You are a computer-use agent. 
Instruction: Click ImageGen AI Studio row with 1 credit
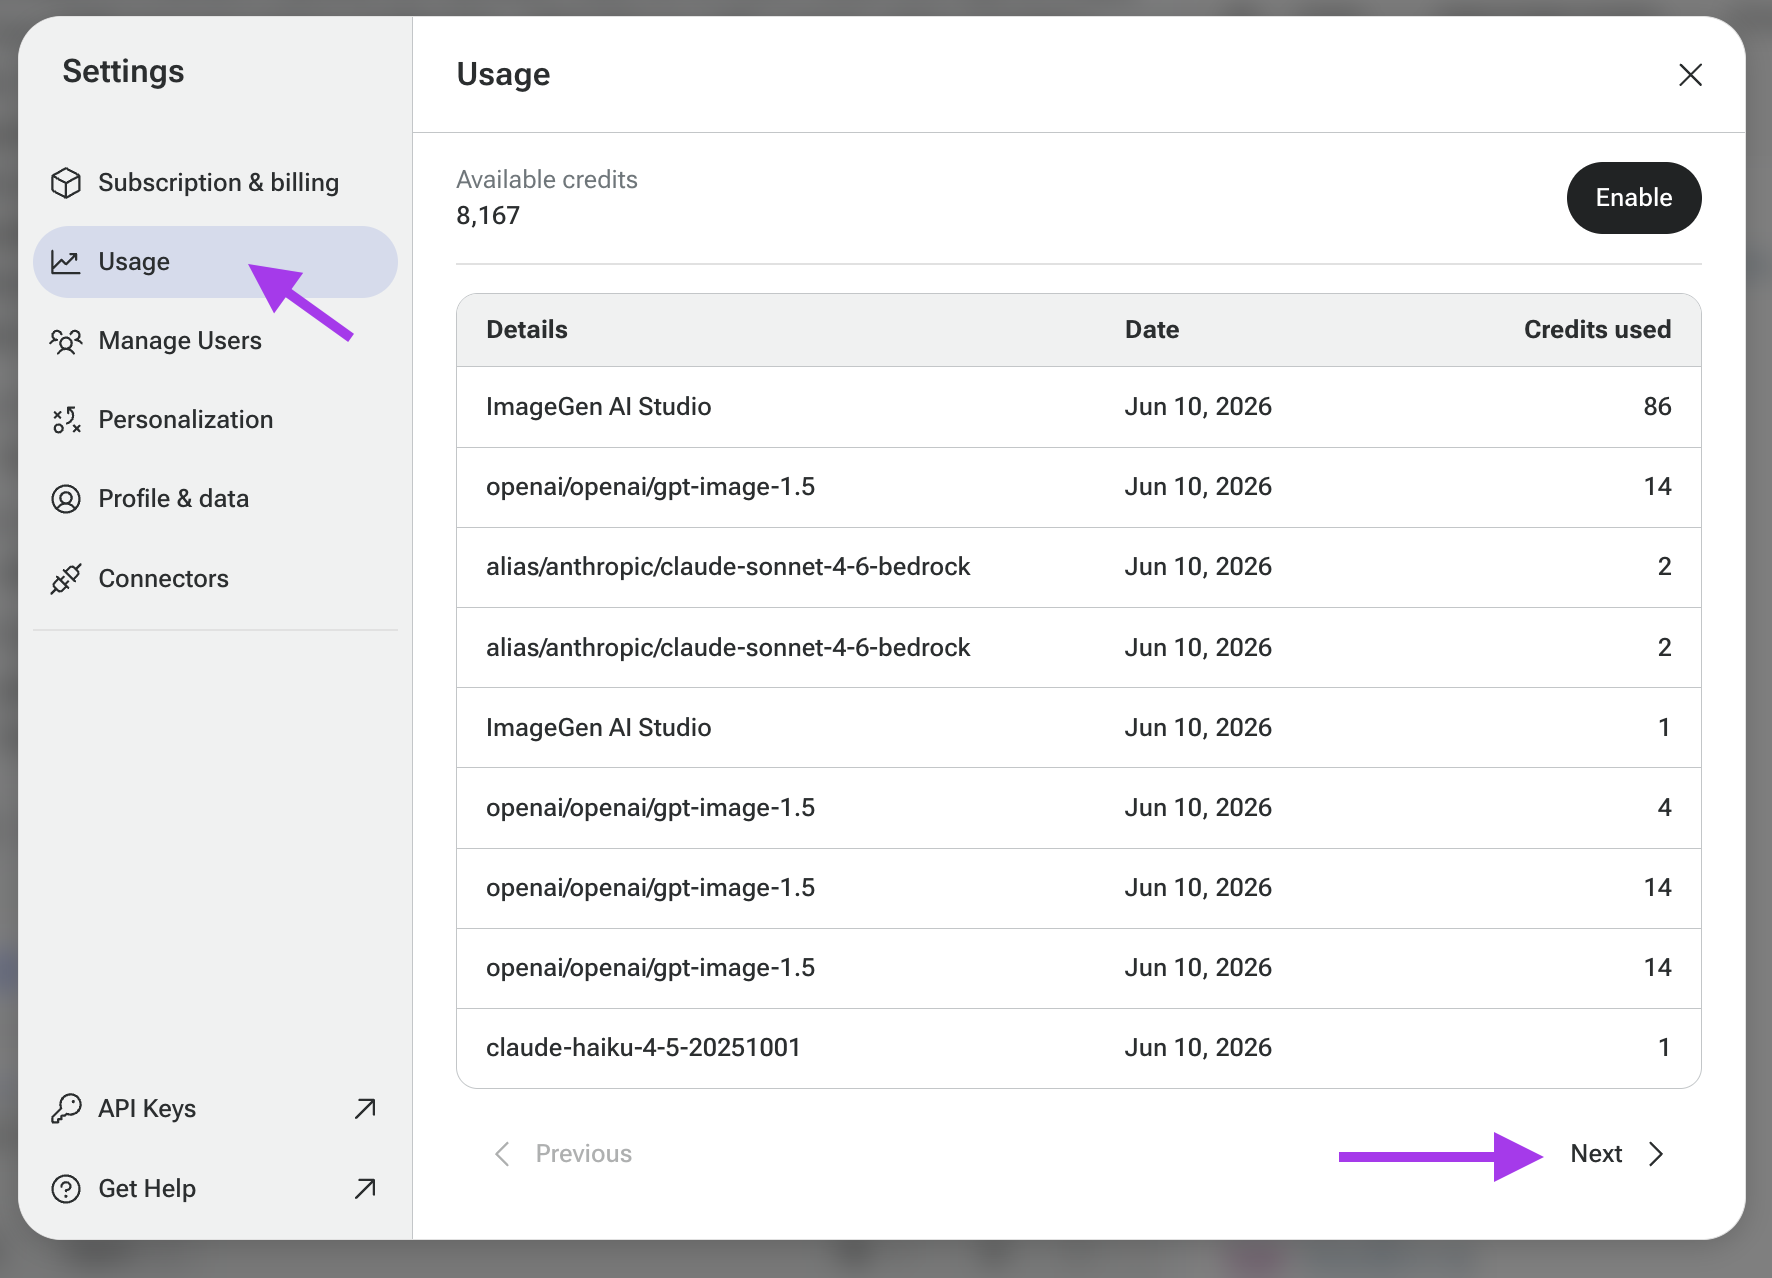click(1078, 728)
